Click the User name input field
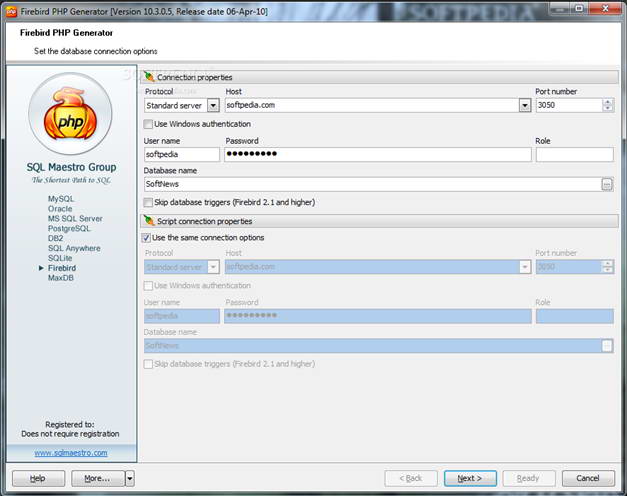 (x=182, y=155)
